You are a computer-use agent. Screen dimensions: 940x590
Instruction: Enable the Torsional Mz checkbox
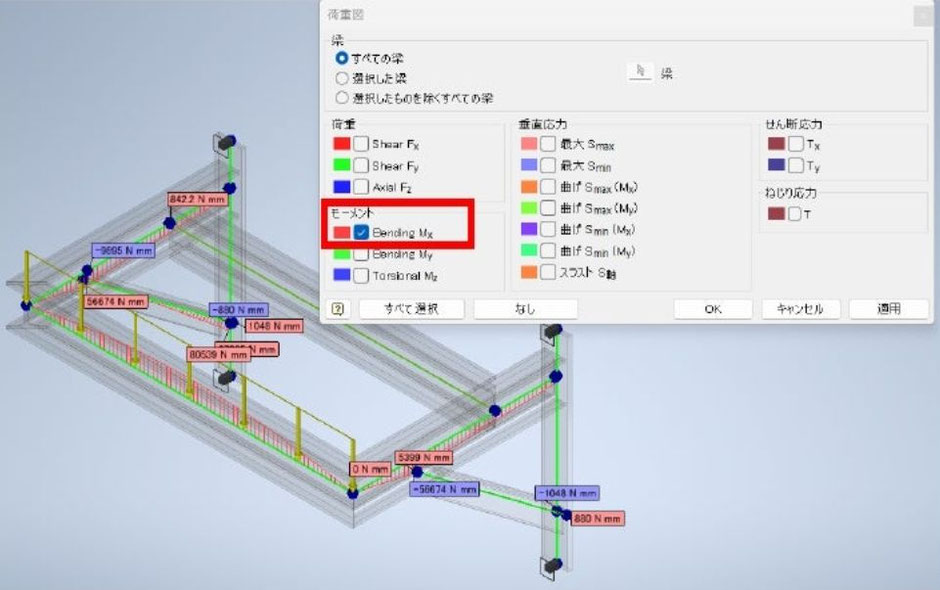360,275
